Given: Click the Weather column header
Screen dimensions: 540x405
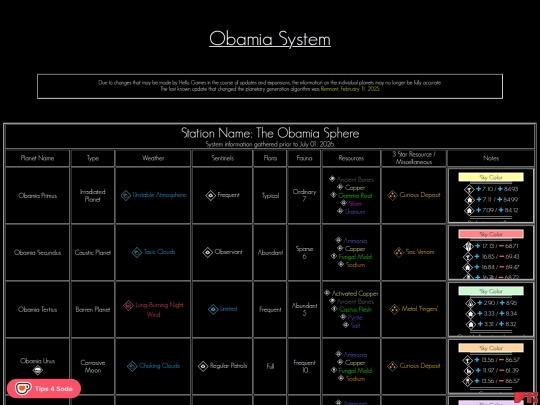Looking at the screenshot, I should click(153, 158).
